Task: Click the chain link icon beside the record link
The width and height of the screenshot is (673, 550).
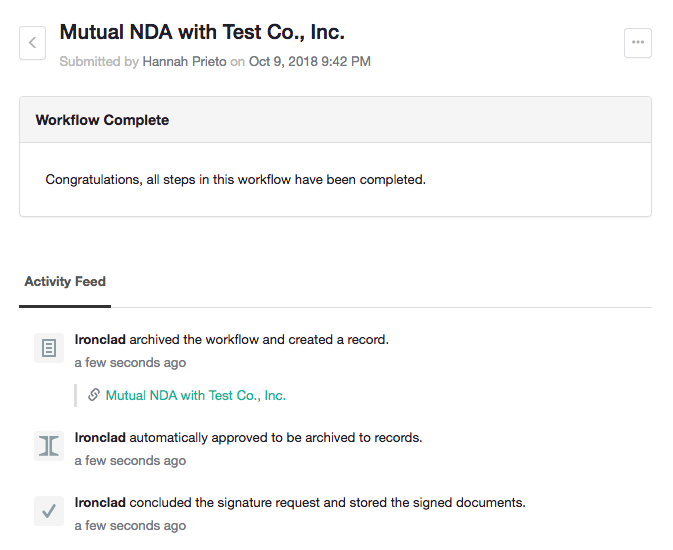Action: coord(94,395)
